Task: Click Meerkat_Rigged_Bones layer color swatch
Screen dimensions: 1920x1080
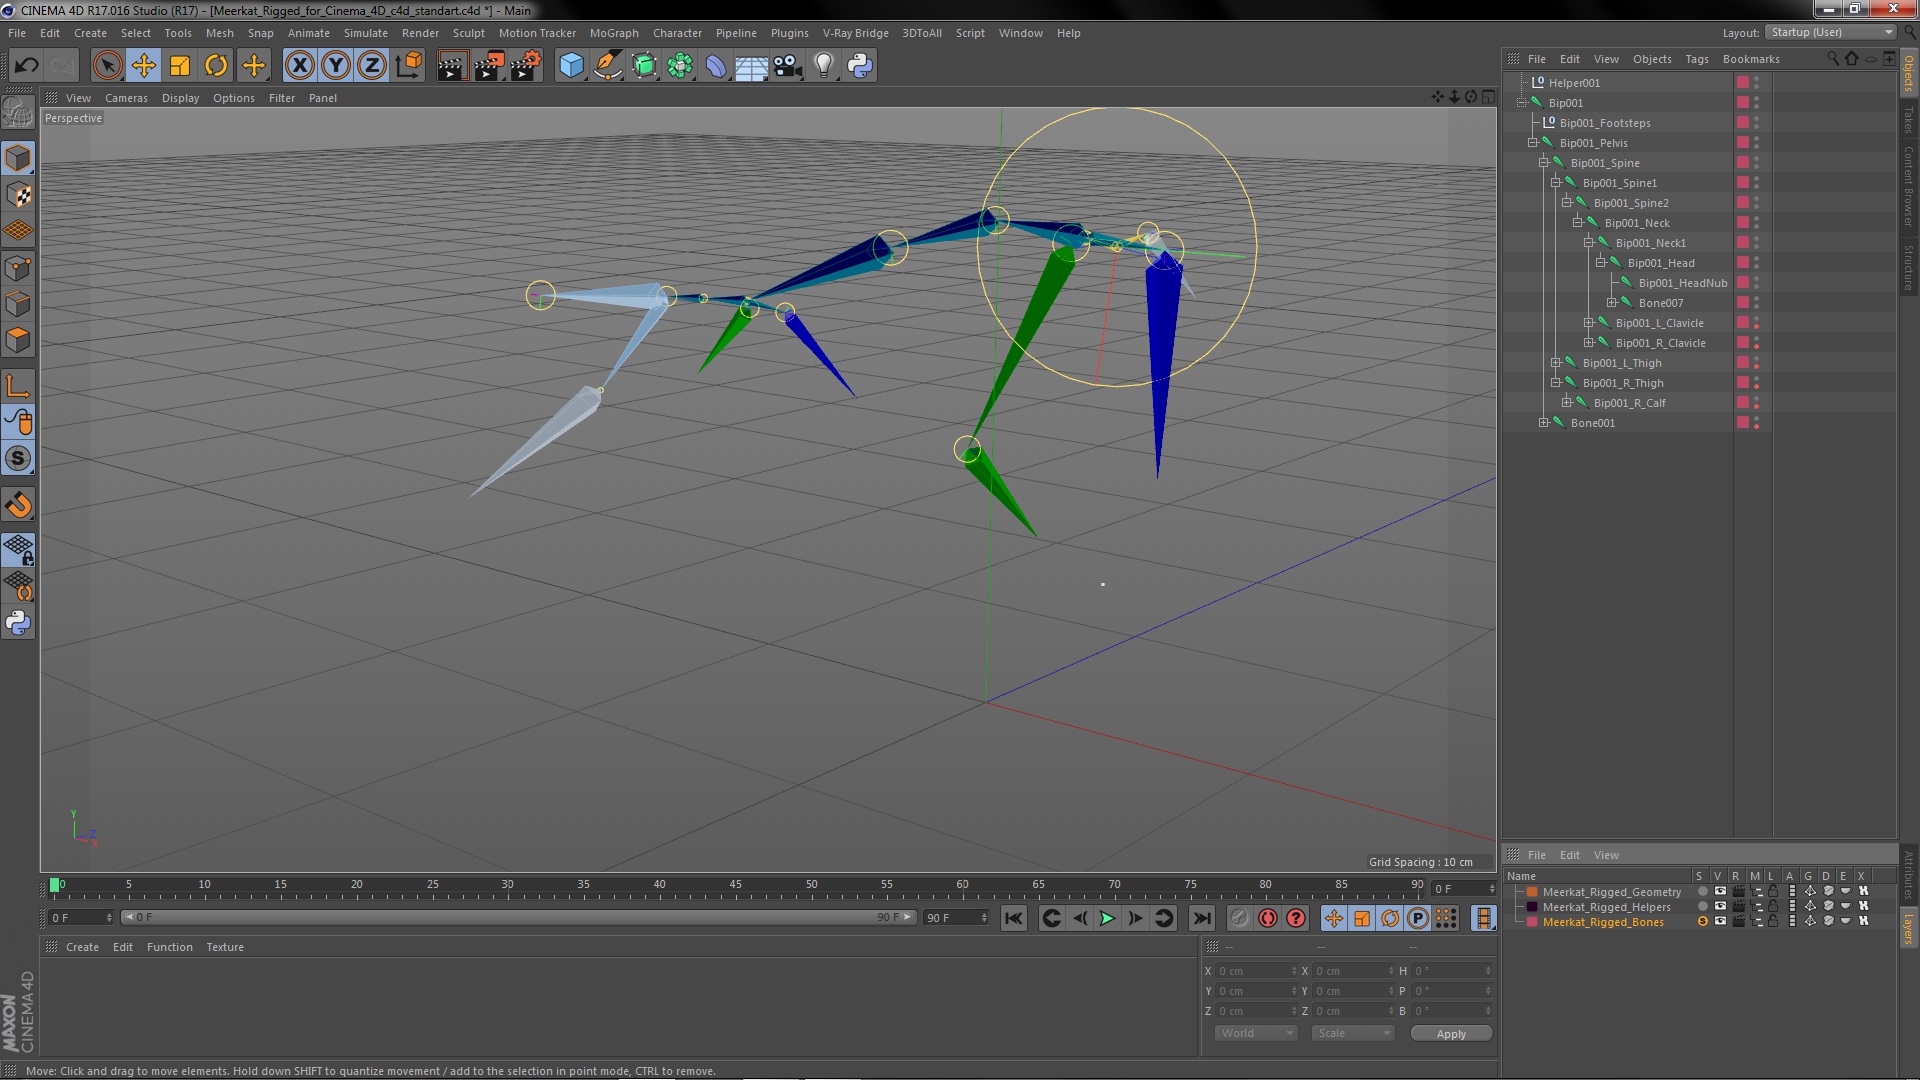Action: click(1532, 922)
